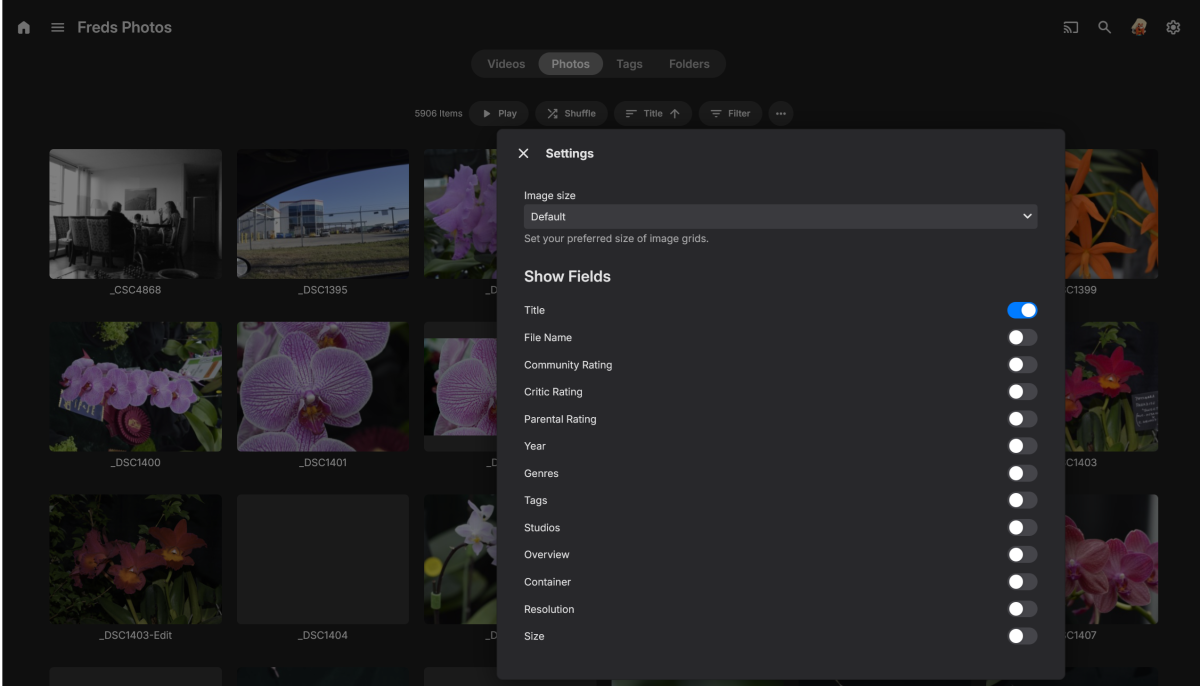Open the Title sort order menu

652,114
